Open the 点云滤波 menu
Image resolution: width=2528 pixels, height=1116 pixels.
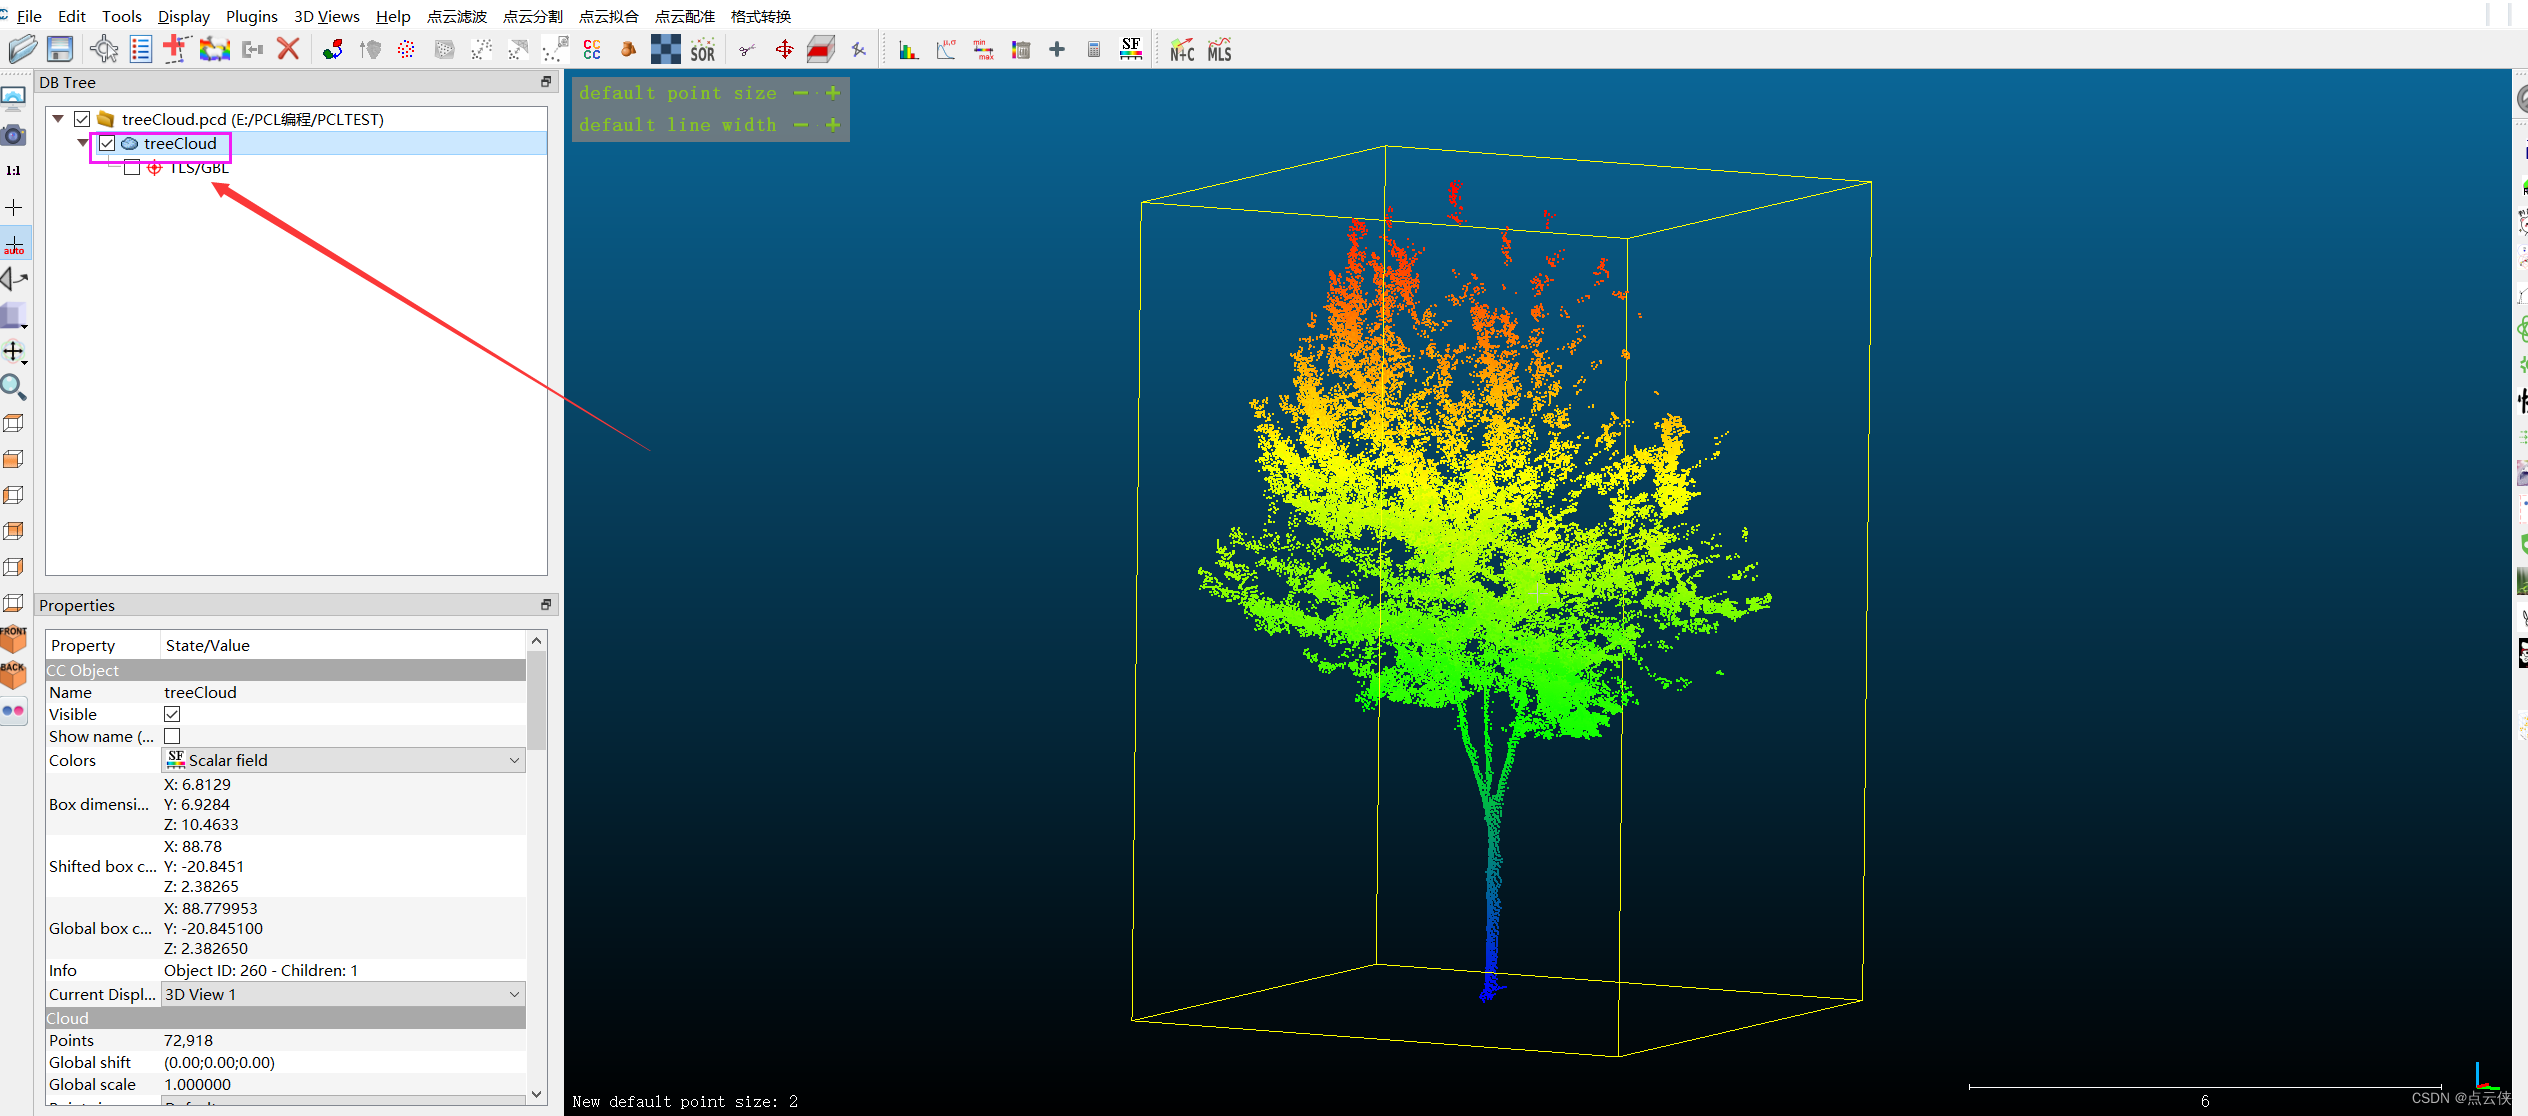[456, 16]
